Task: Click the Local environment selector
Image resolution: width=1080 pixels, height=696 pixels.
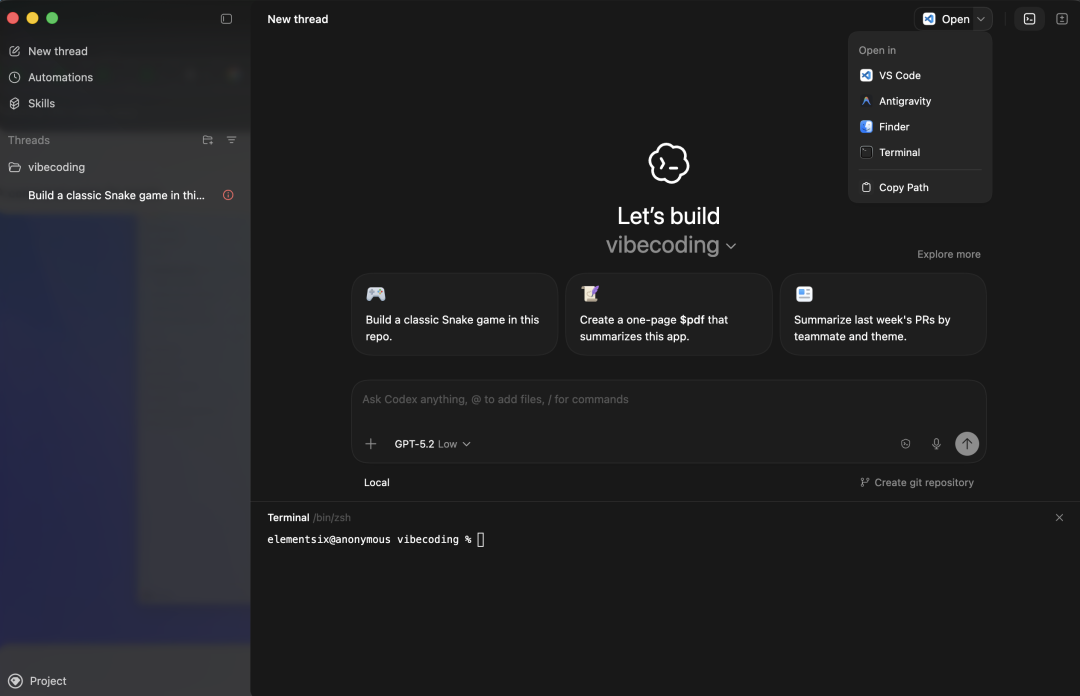Action: 377,482
